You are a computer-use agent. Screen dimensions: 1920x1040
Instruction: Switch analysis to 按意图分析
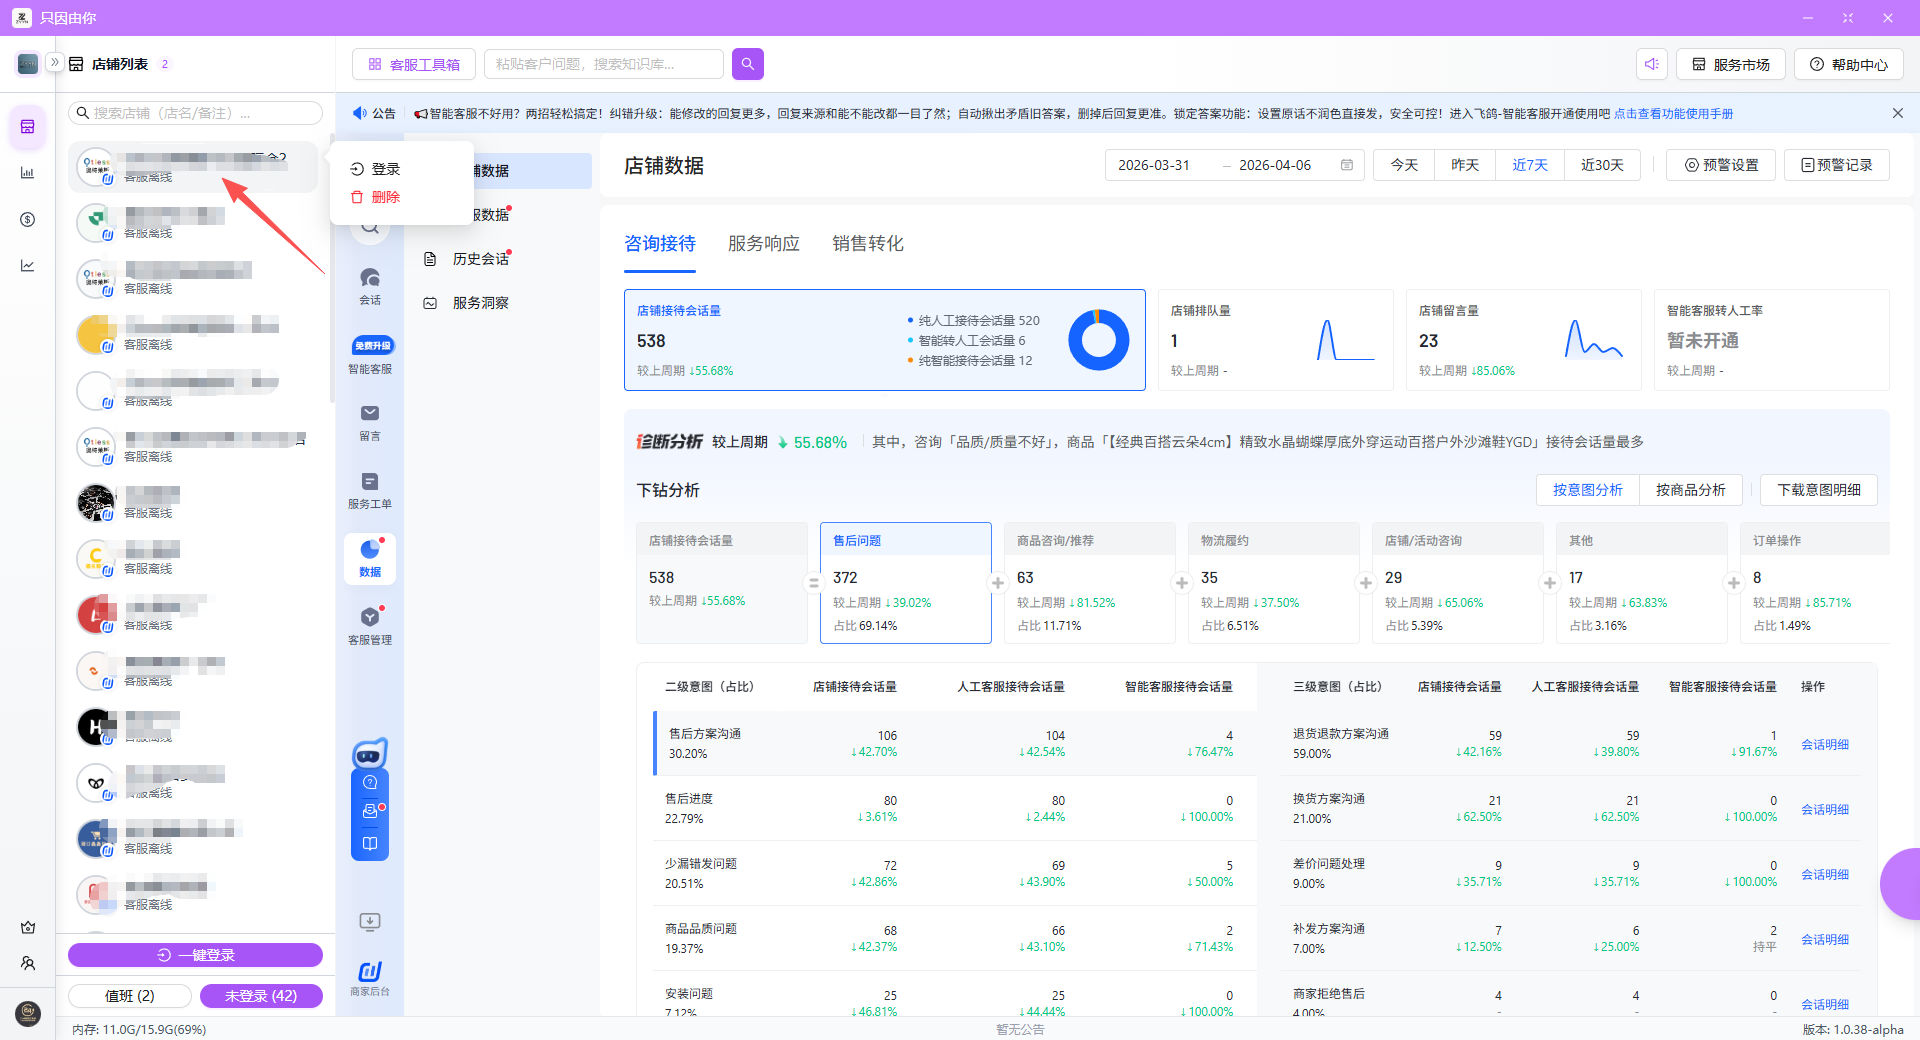pyautogui.click(x=1588, y=490)
